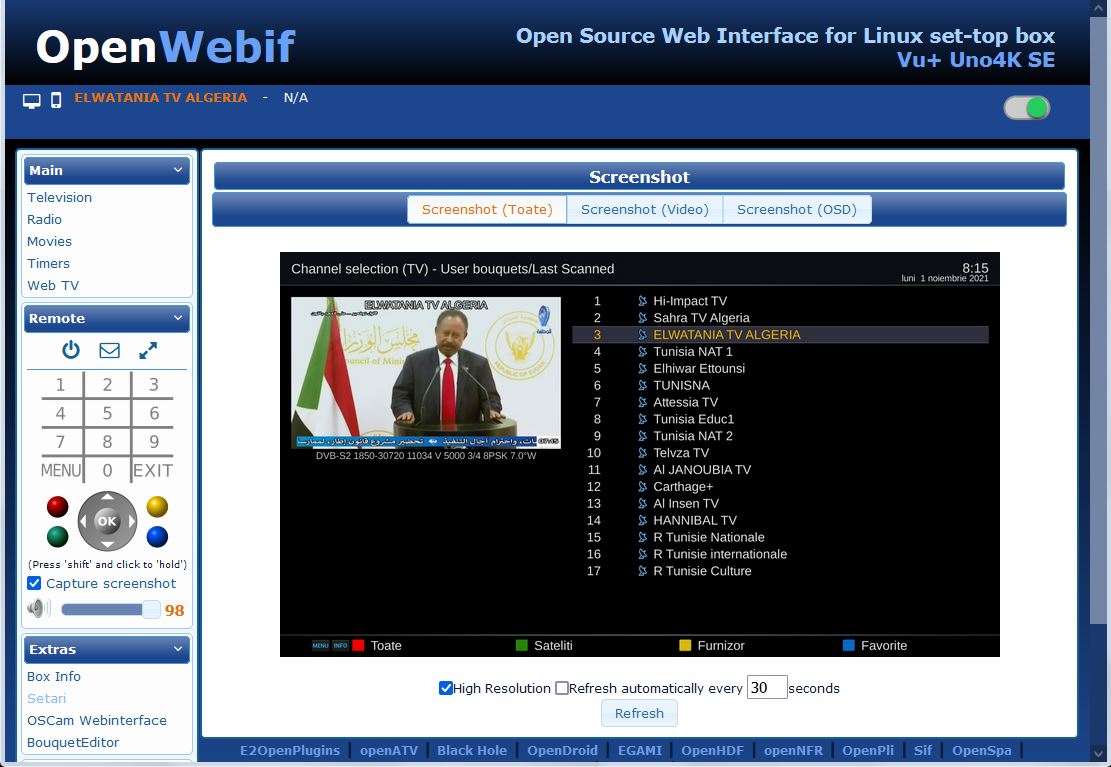Viewport: 1111px width, 767px height.
Task: Open the send message envelope icon
Action: tap(109, 350)
